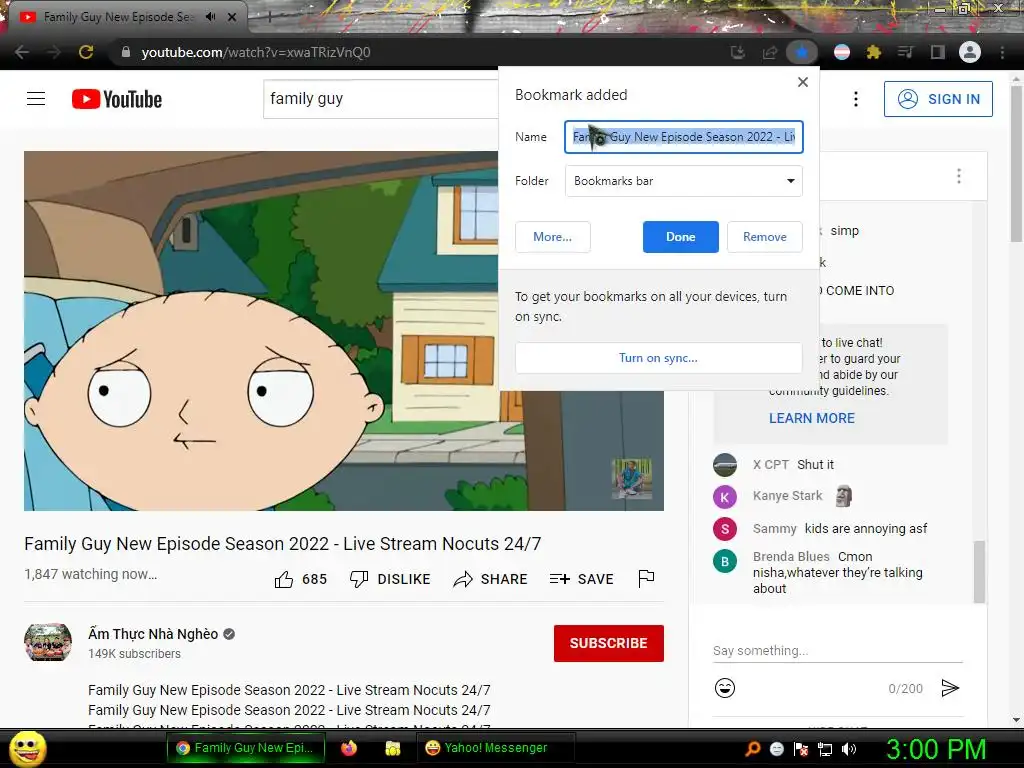Click the install app icon in address bar
This screenshot has width=1024, height=768.
(x=738, y=52)
